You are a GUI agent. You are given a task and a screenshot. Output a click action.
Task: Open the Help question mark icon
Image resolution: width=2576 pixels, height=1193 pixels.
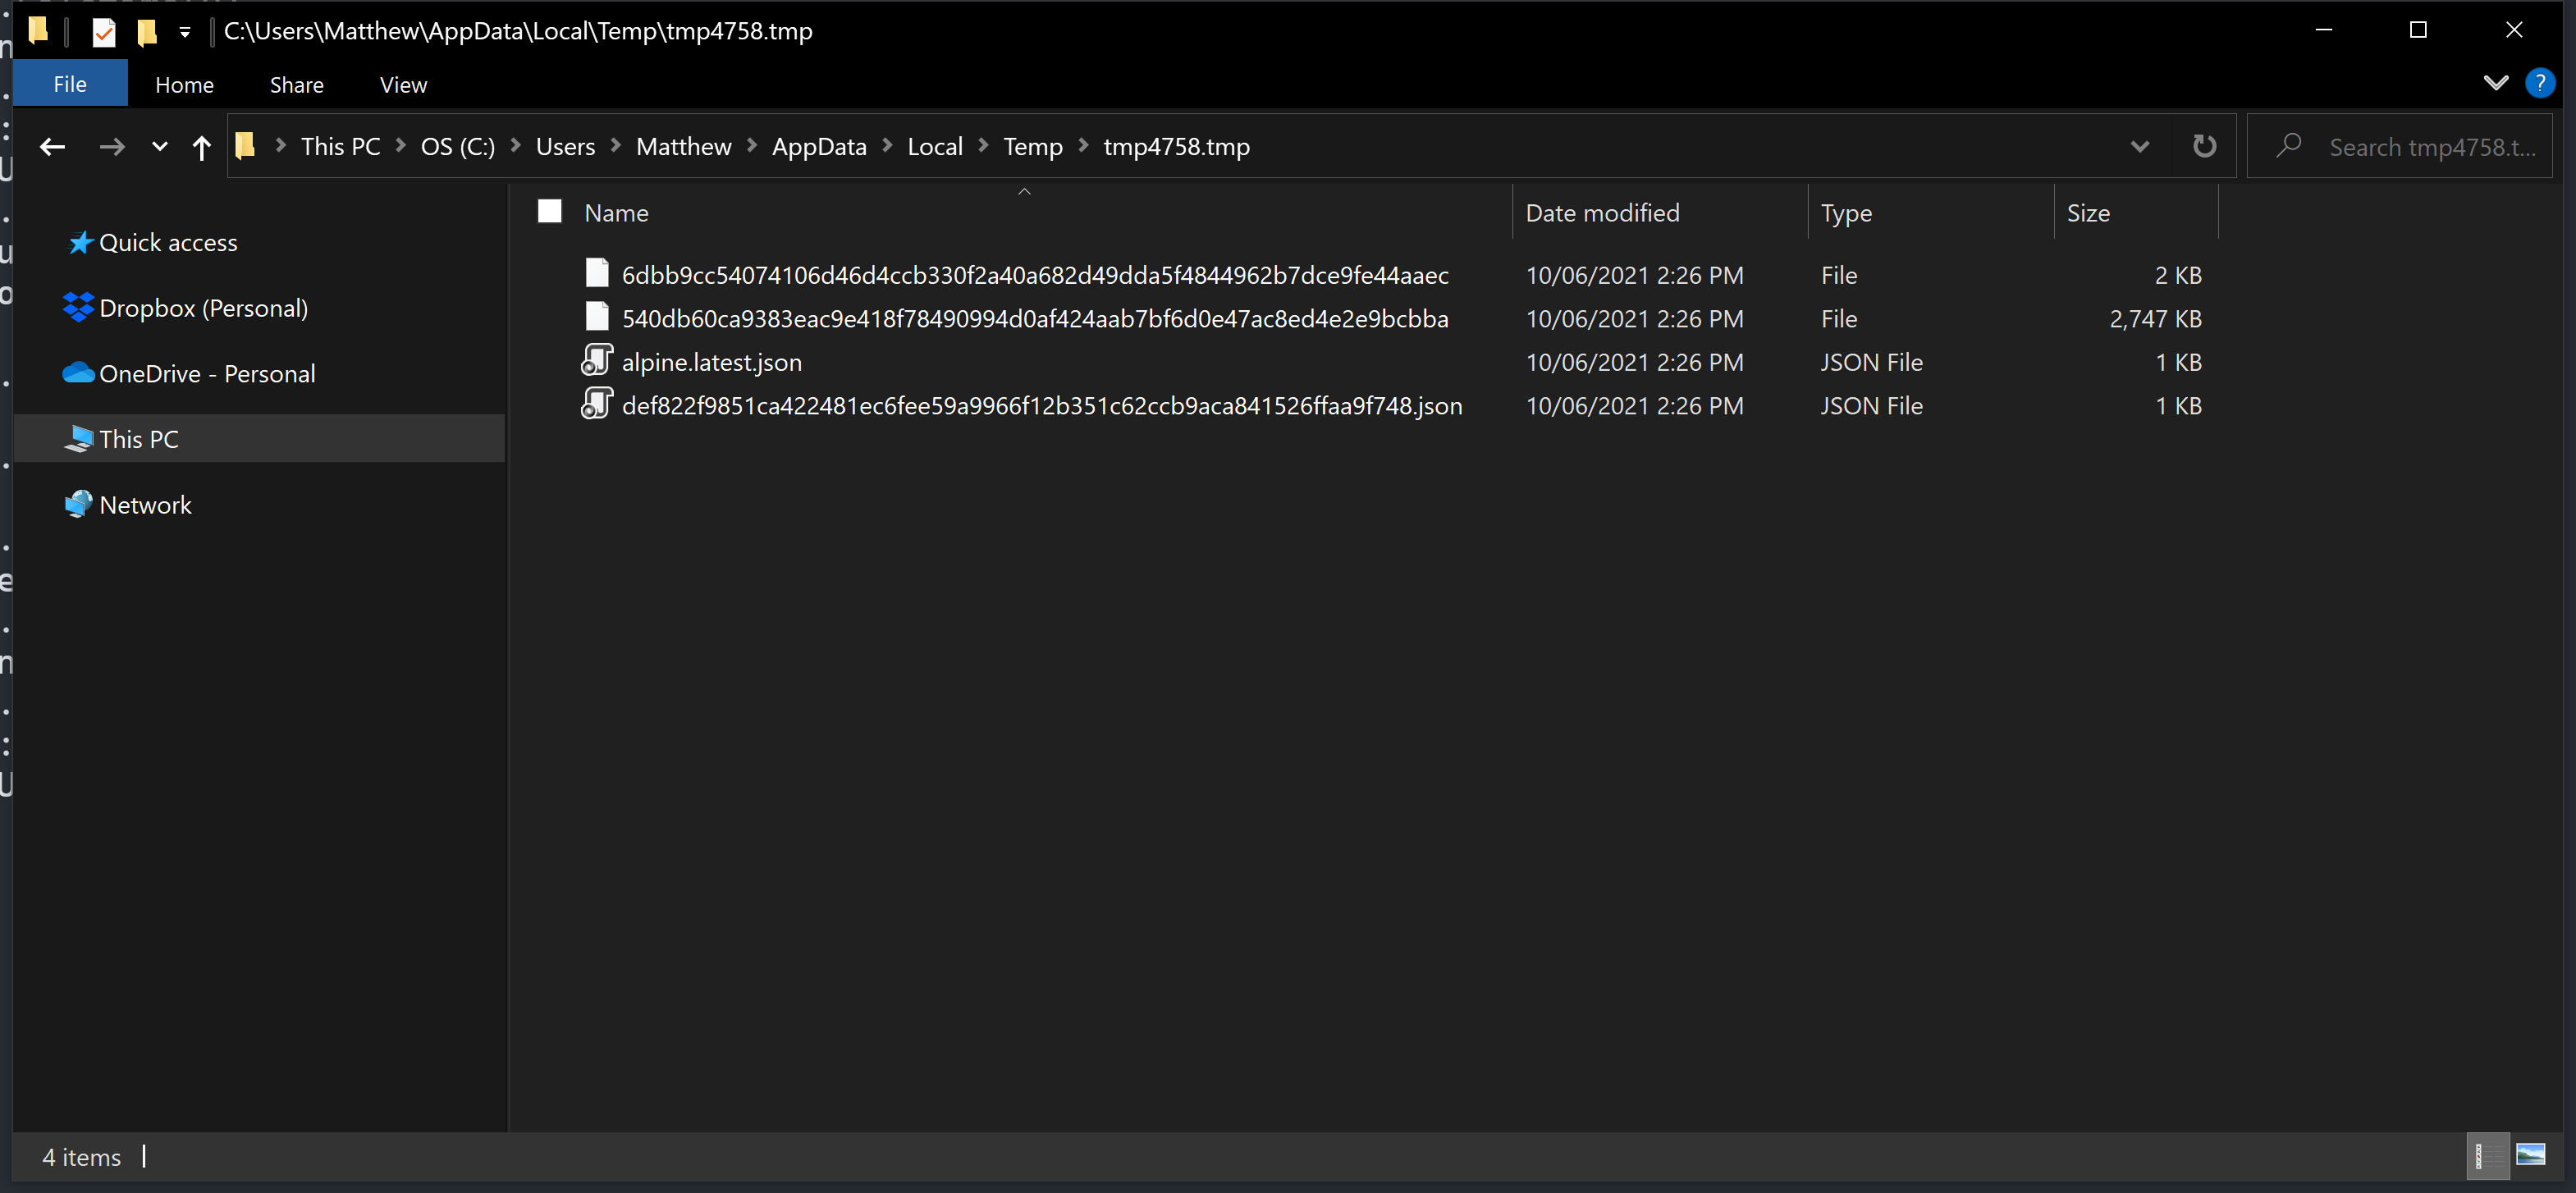click(2539, 83)
